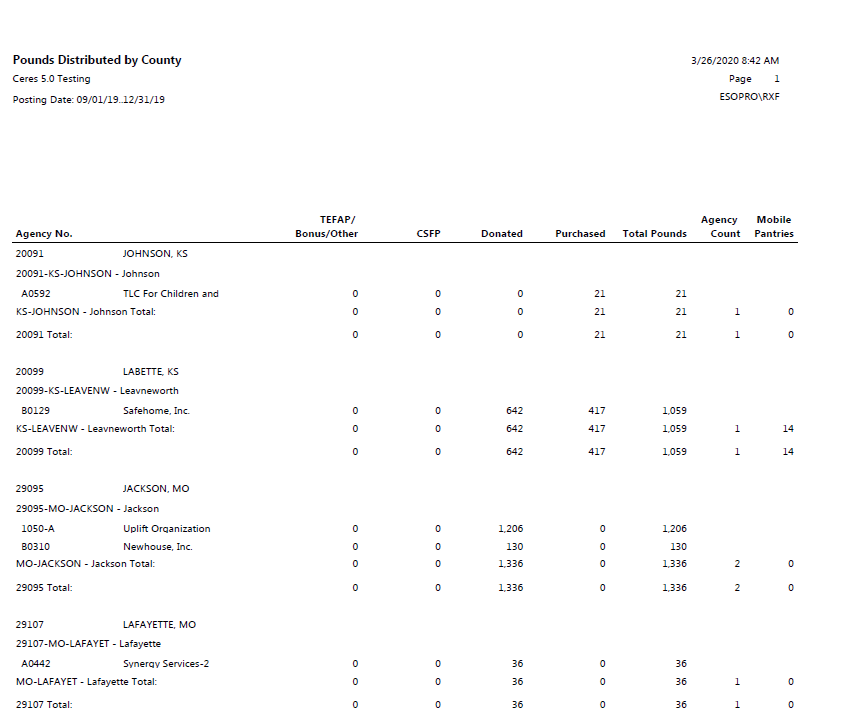This screenshot has width=848, height=718.
Task: Select the '29095-MO-JACKSON - Jackson' group row
Action: pyautogui.click(x=80, y=509)
